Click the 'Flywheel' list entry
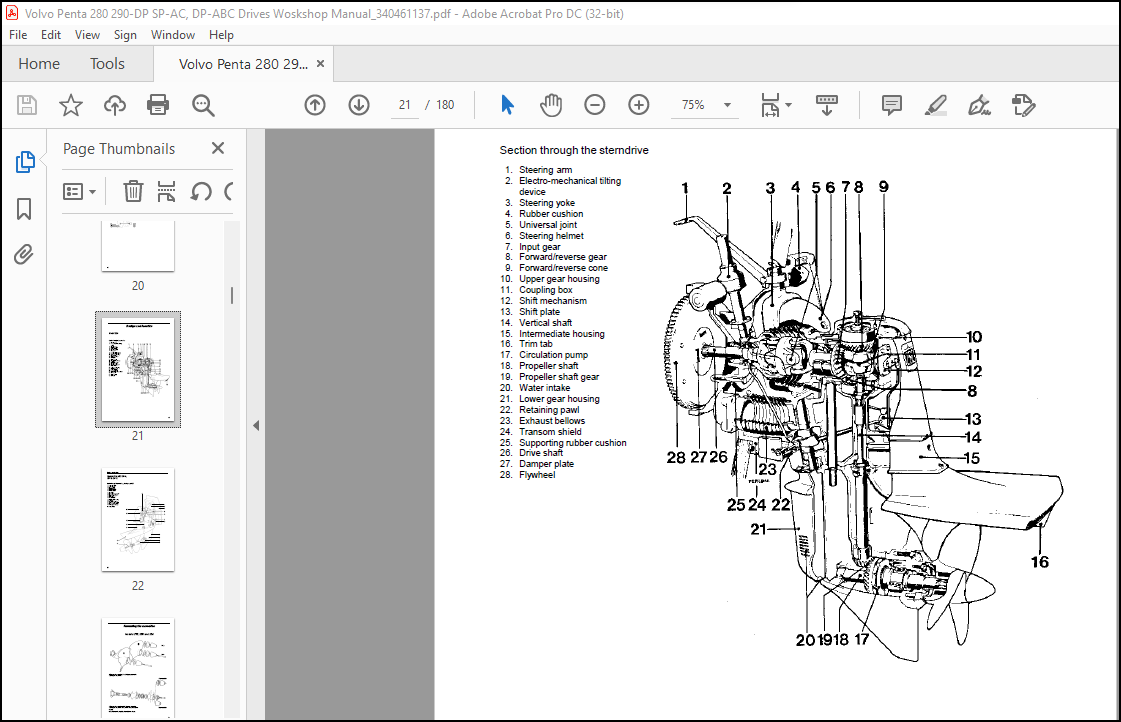Screen dimensions: 1121x722 click(537, 475)
